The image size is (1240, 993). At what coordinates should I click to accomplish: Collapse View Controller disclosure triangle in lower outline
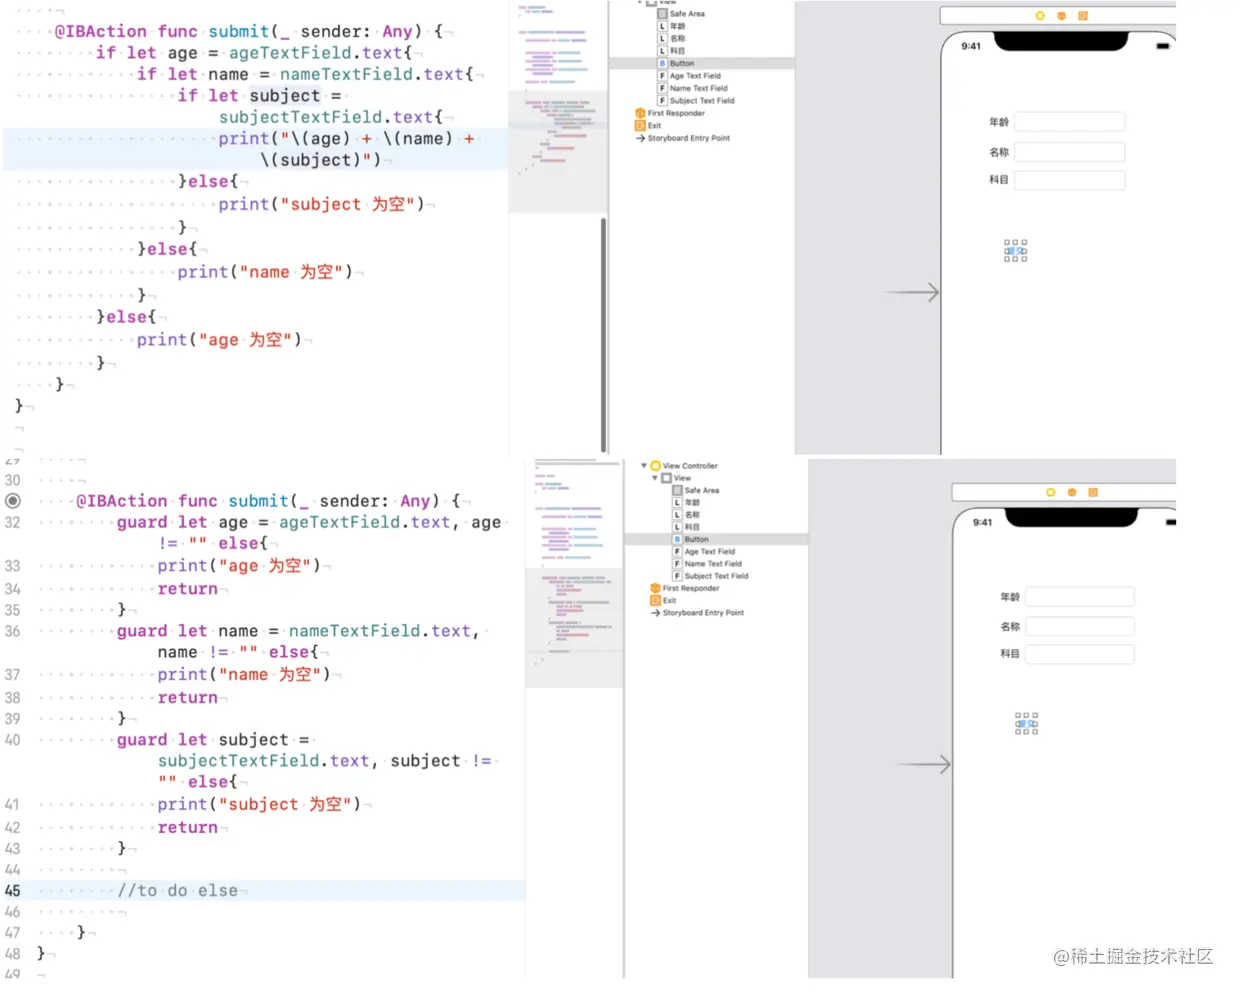tap(643, 466)
